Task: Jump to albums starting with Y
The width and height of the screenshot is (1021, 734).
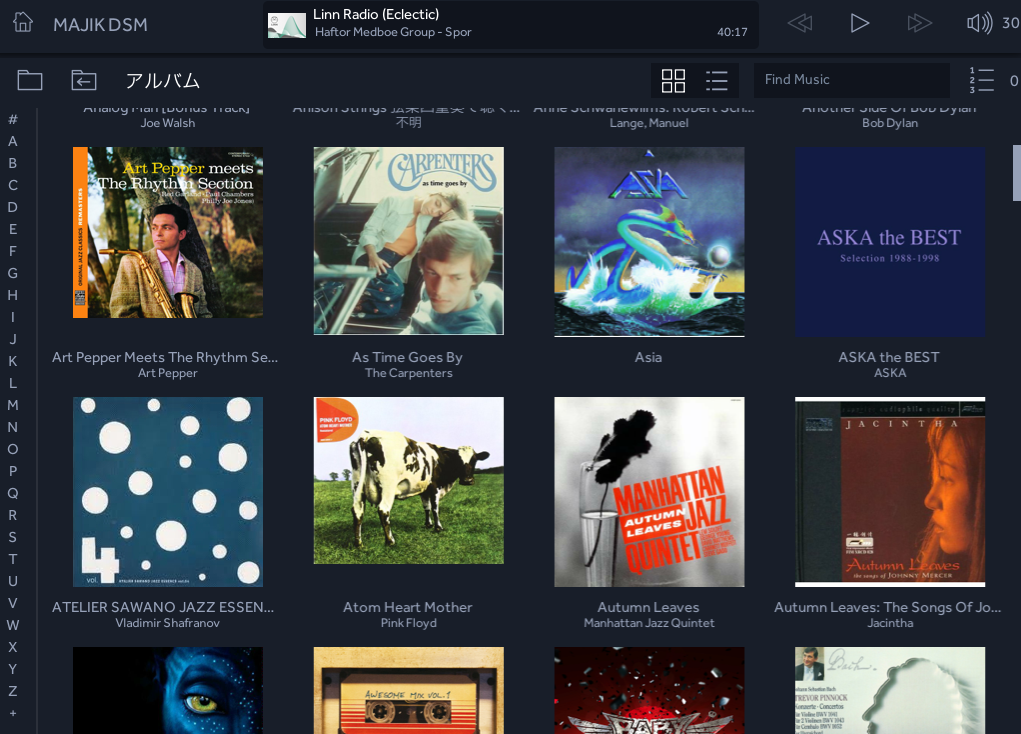Action: 13,669
